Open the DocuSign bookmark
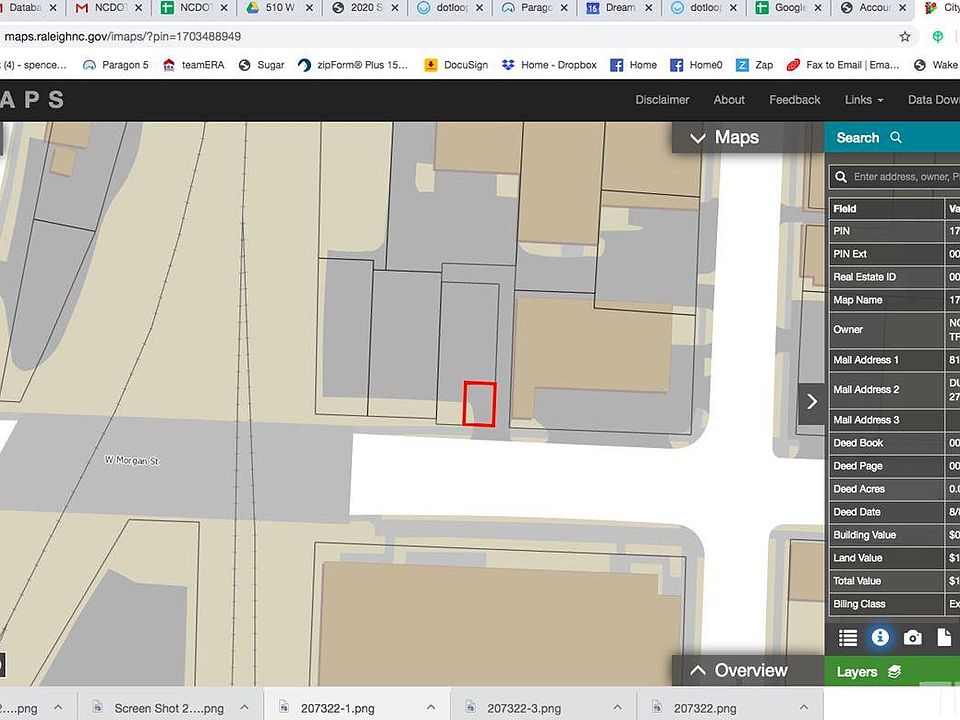 456,65
